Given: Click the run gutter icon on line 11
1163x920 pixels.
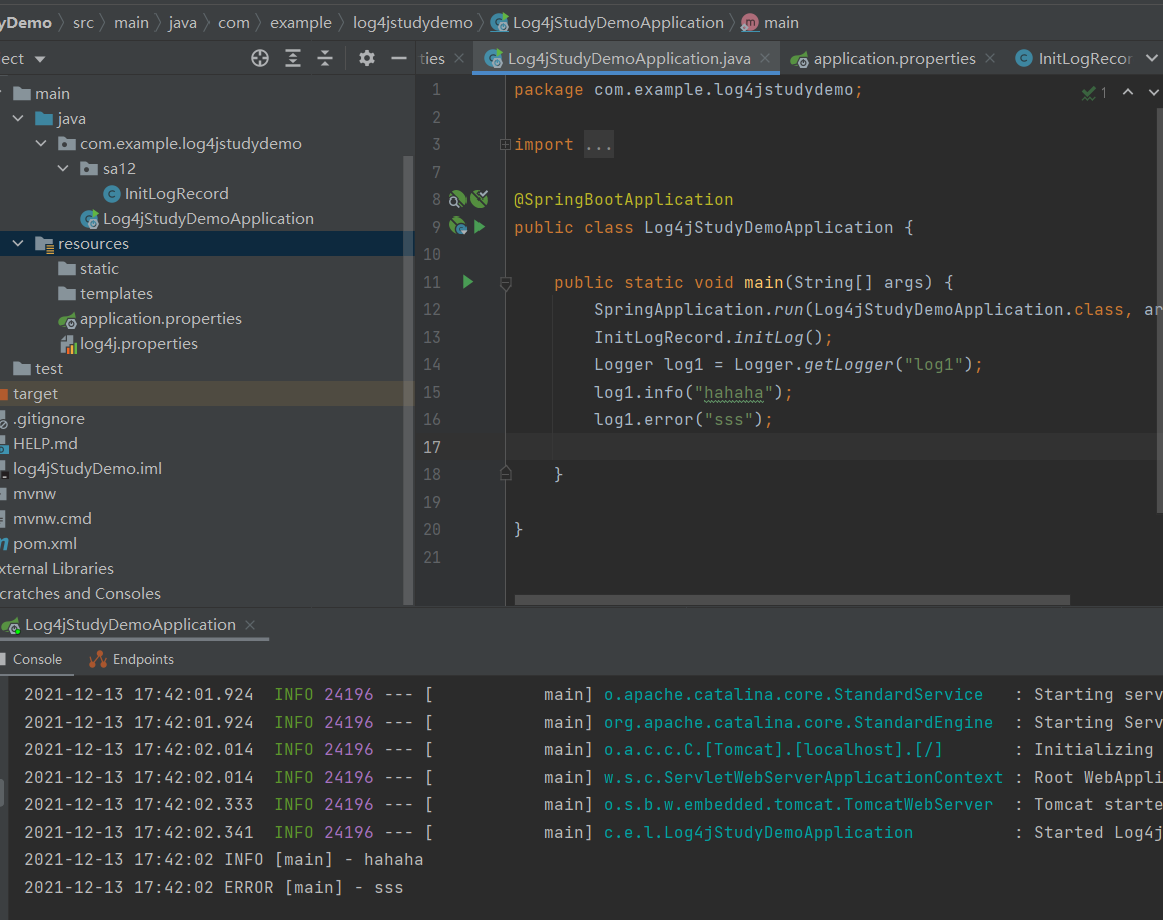Looking at the screenshot, I should tap(467, 282).
